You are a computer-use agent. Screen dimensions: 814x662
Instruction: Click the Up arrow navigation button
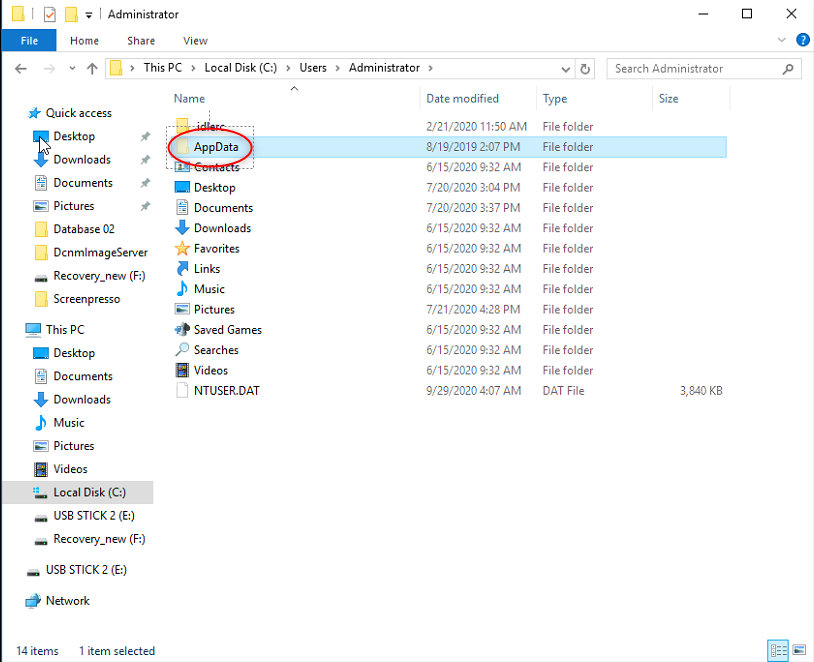point(93,69)
